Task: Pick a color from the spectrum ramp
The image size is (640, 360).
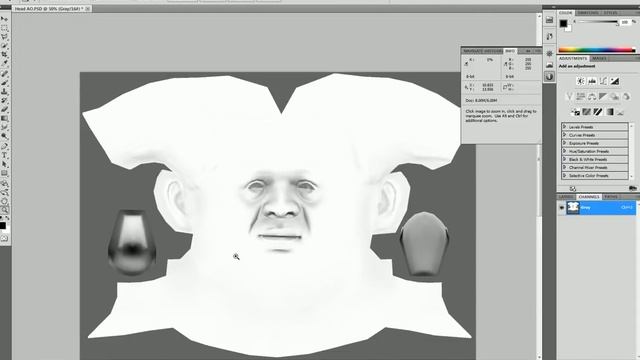Action: (x=597, y=50)
